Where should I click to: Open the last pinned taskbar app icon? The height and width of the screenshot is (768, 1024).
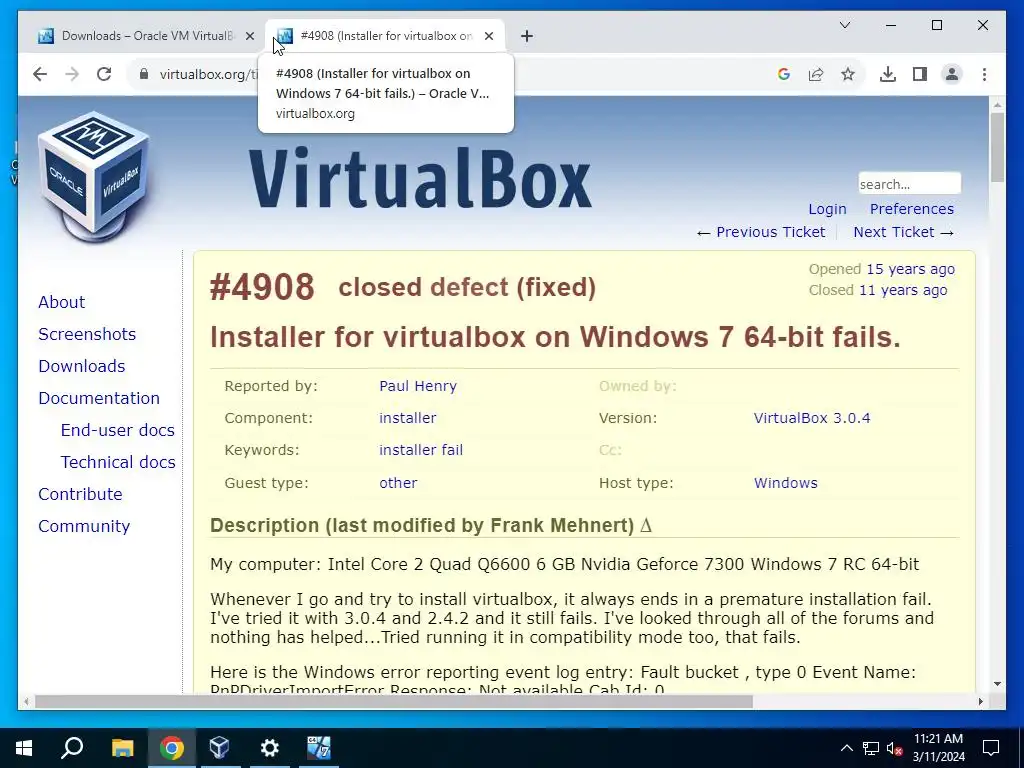(x=319, y=748)
